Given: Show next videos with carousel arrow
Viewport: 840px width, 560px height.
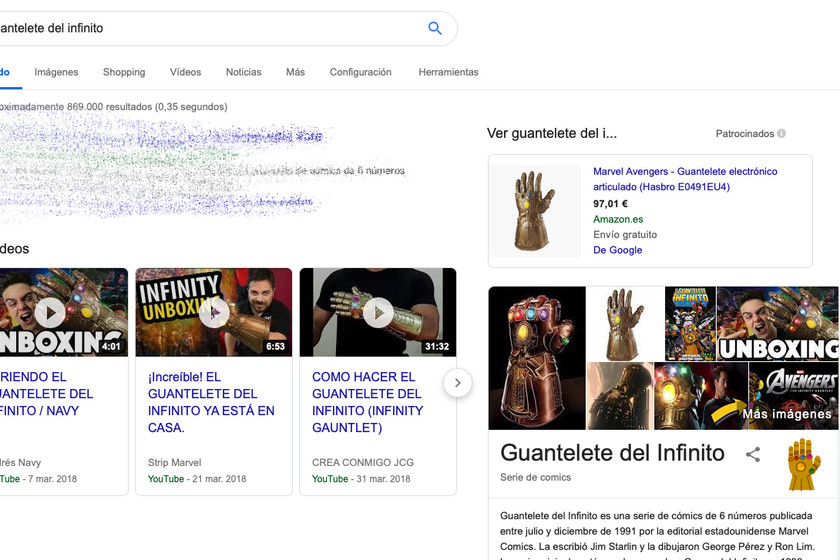Looking at the screenshot, I should pos(458,383).
